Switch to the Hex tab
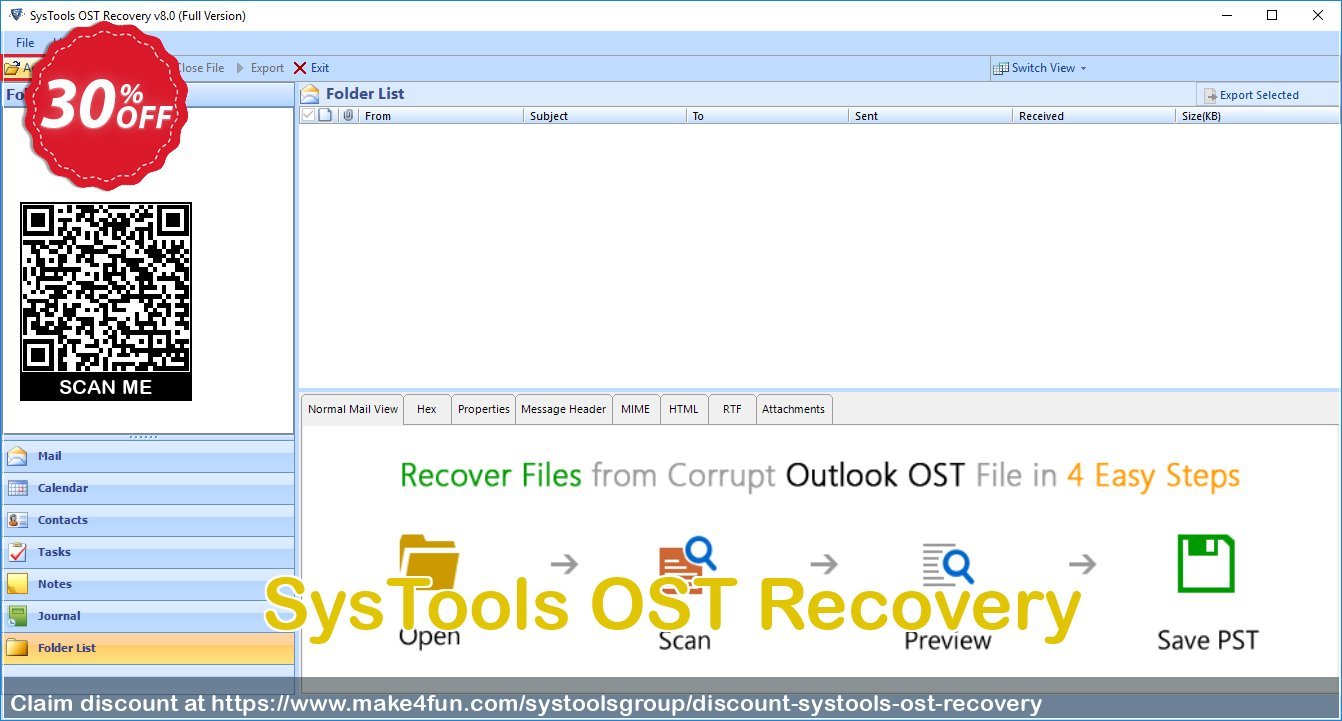 click(x=427, y=409)
